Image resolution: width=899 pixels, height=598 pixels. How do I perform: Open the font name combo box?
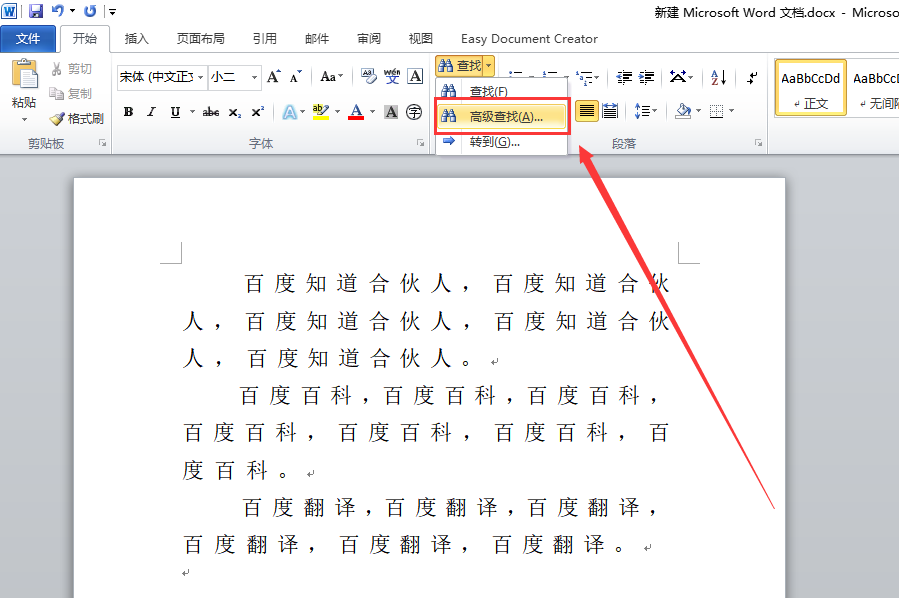pos(162,77)
